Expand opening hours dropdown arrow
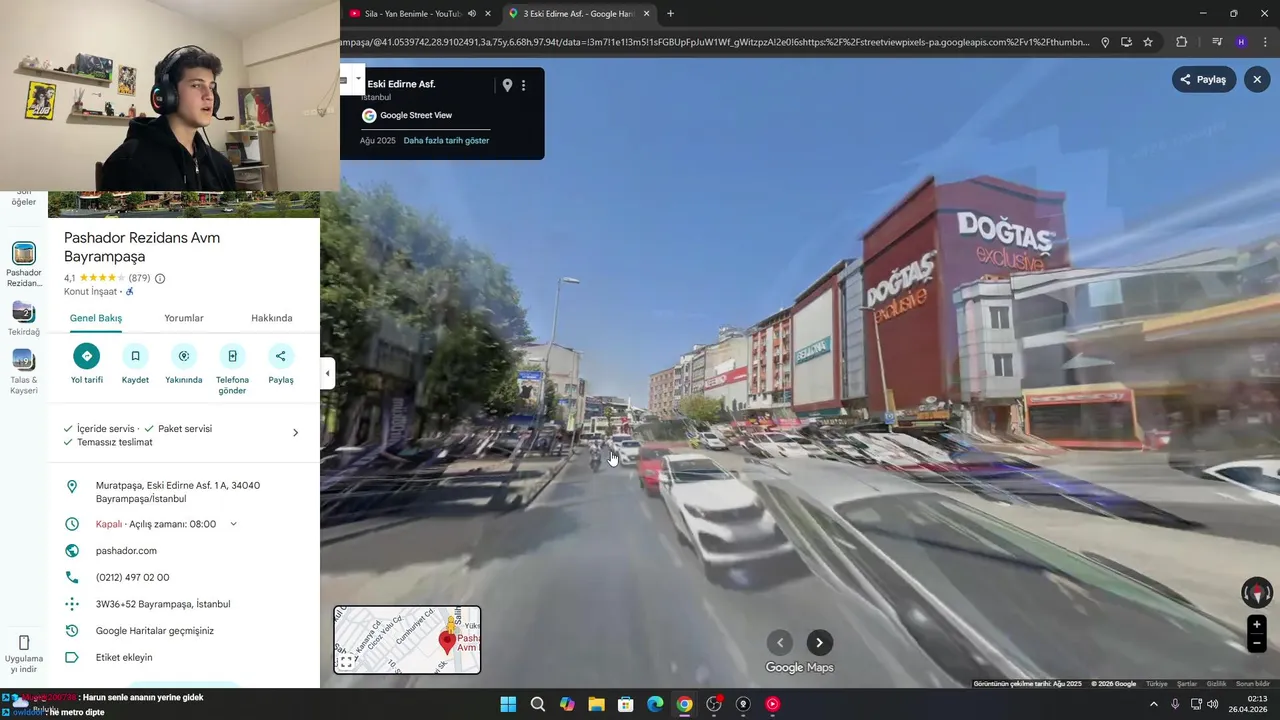The width and height of the screenshot is (1280, 720). (x=233, y=524)
